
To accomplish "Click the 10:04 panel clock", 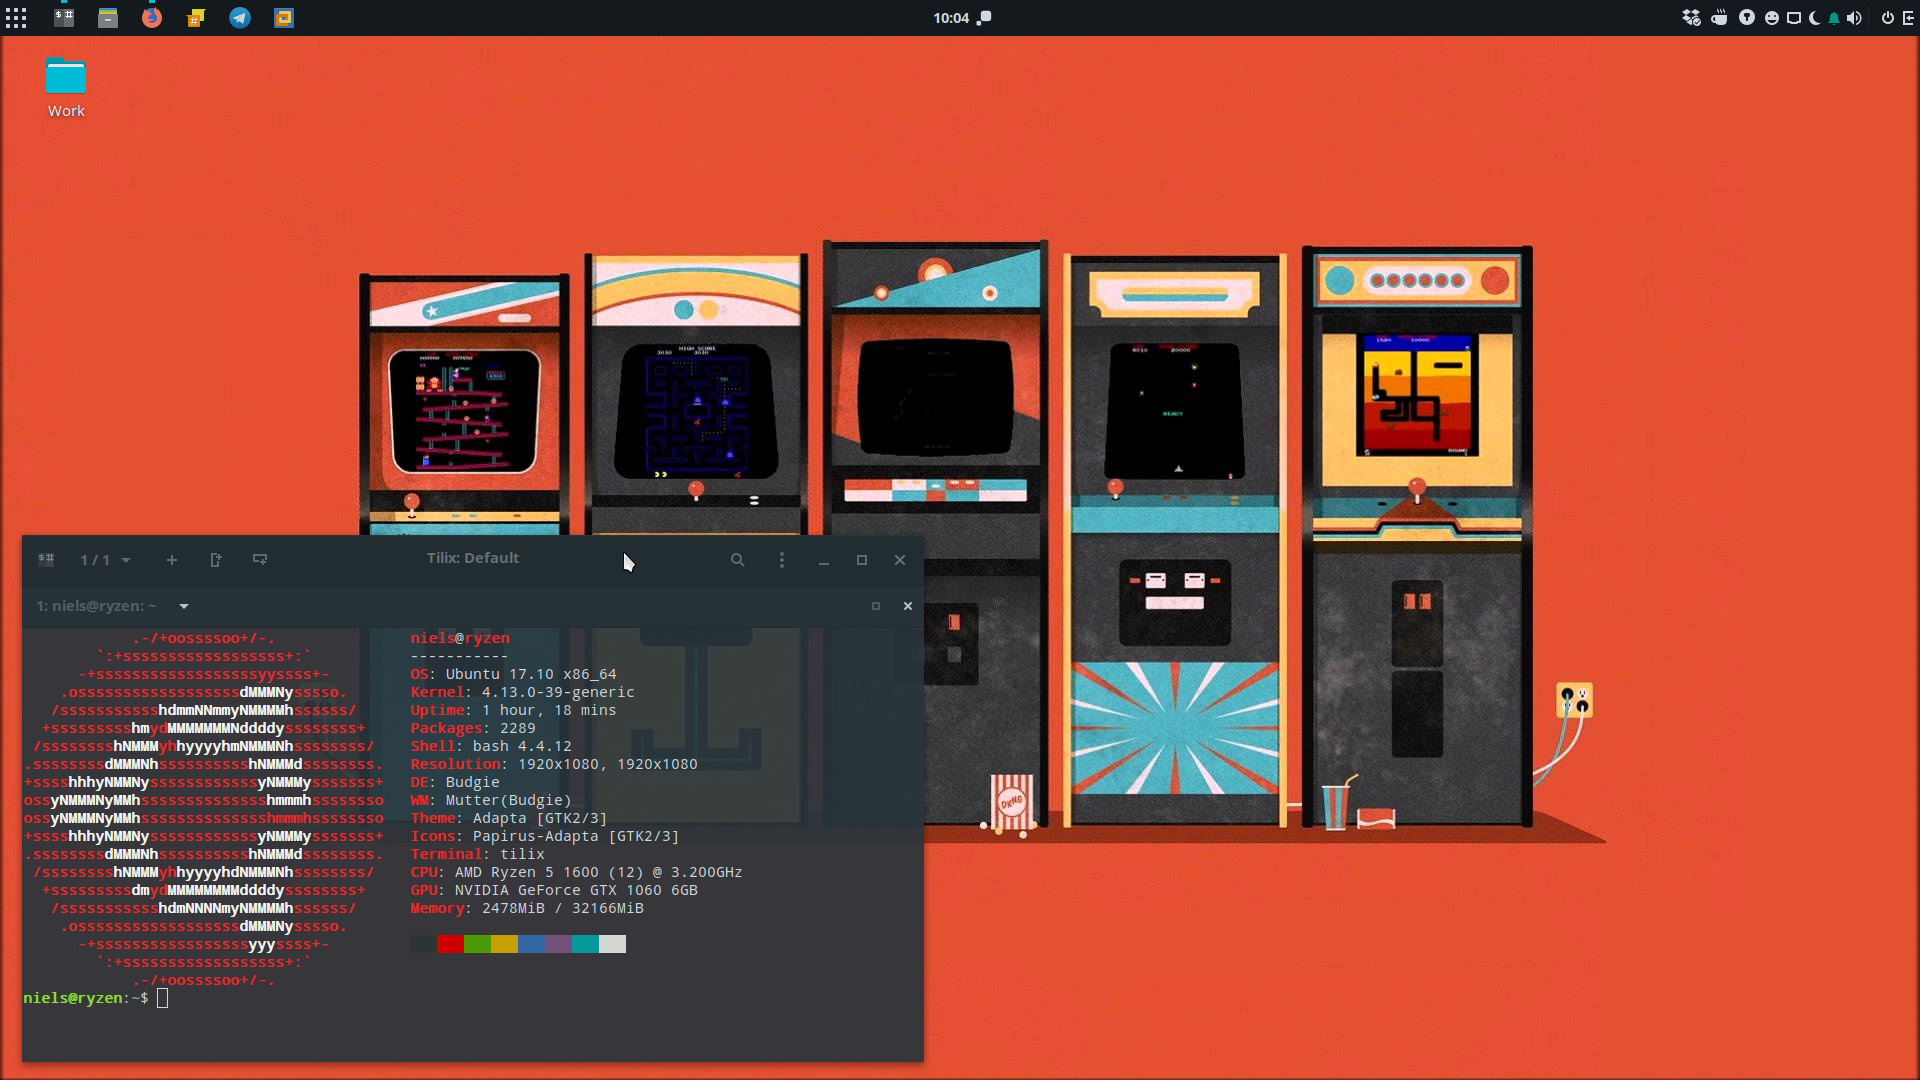I will (951, 18).
